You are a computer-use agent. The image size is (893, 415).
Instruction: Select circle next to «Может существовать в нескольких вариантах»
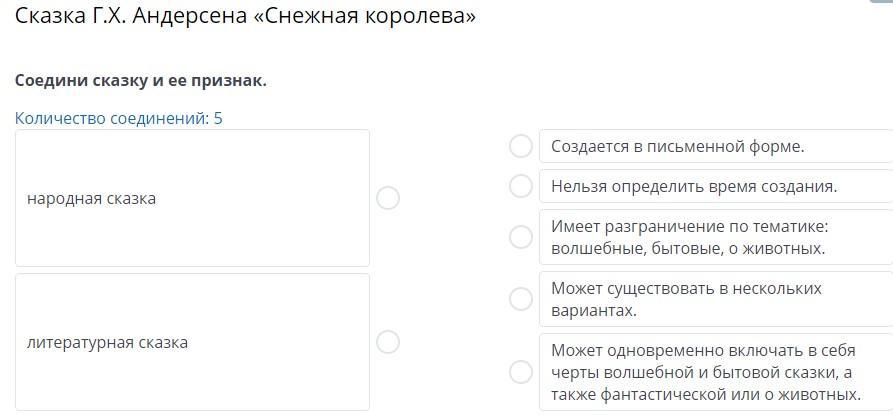coord(520,299)
